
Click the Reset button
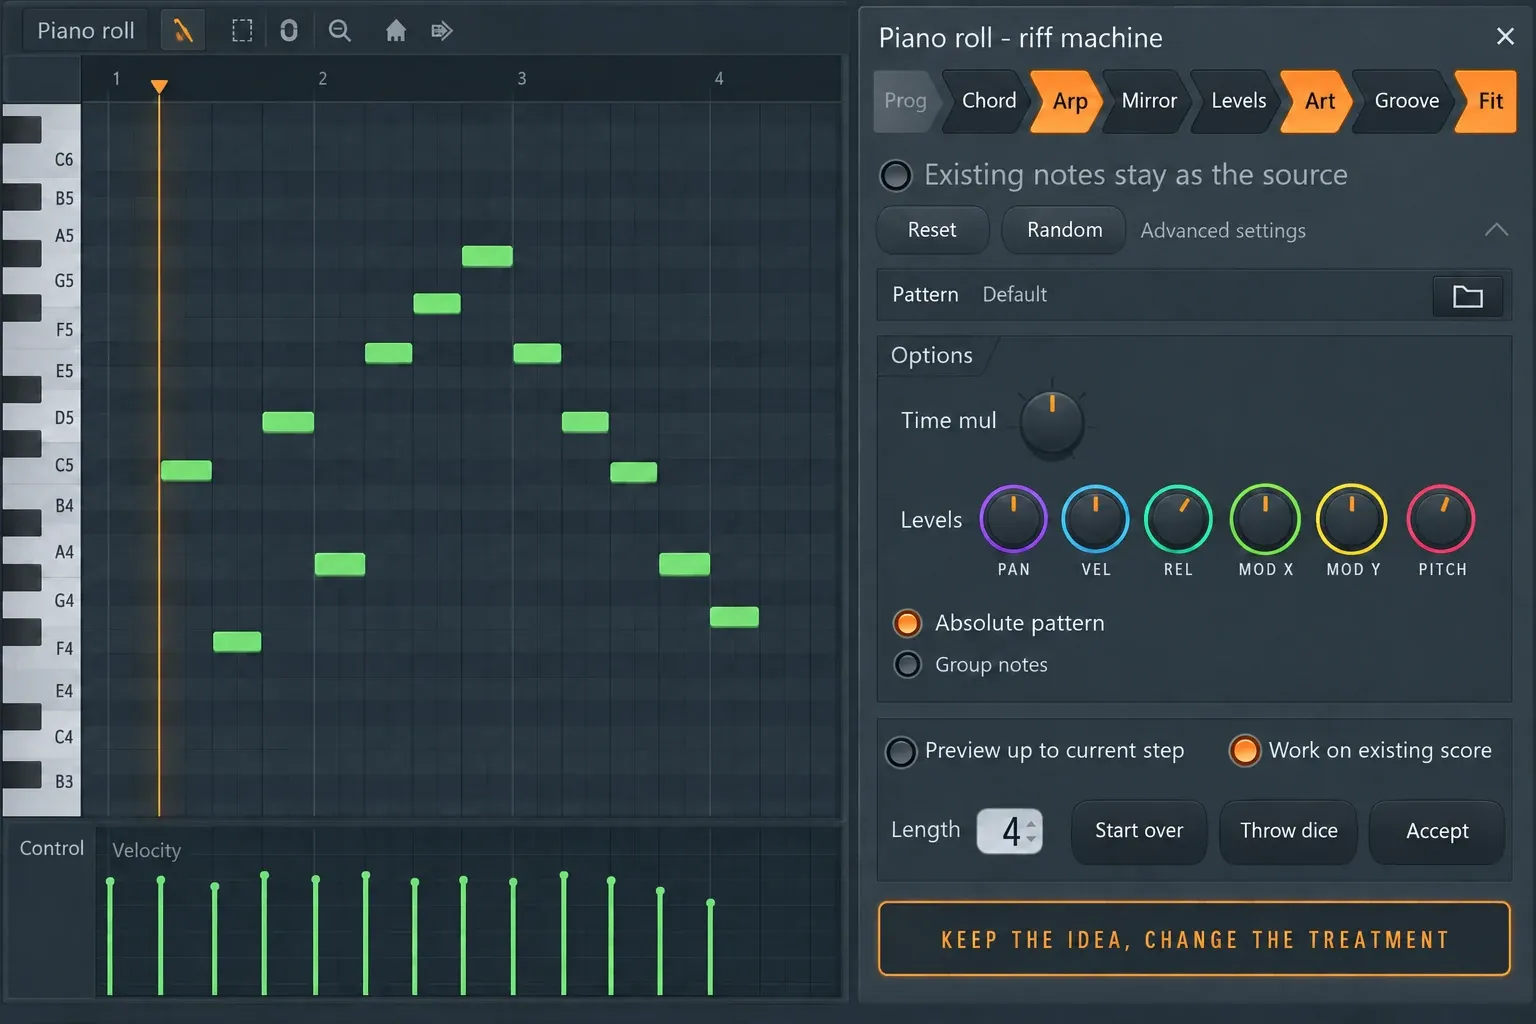tap(932, 230)
